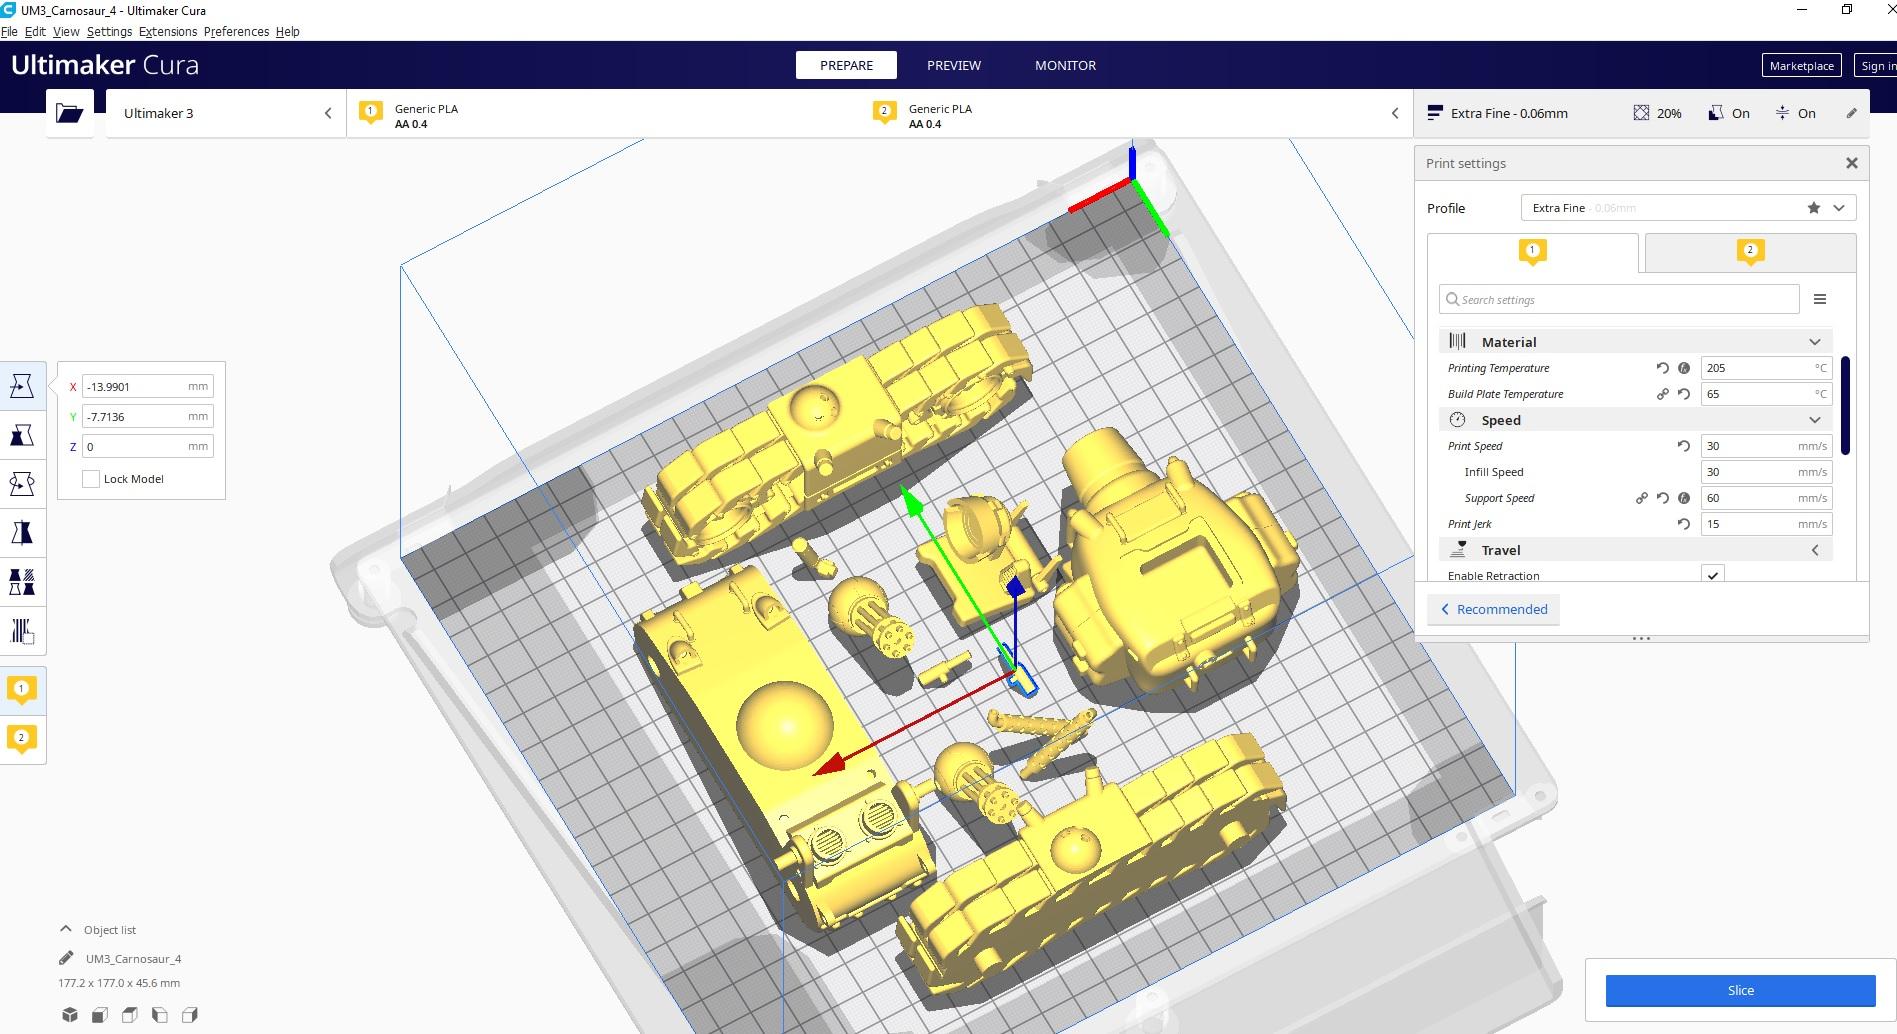Switch to the front view cube icon

(100, 1015)
